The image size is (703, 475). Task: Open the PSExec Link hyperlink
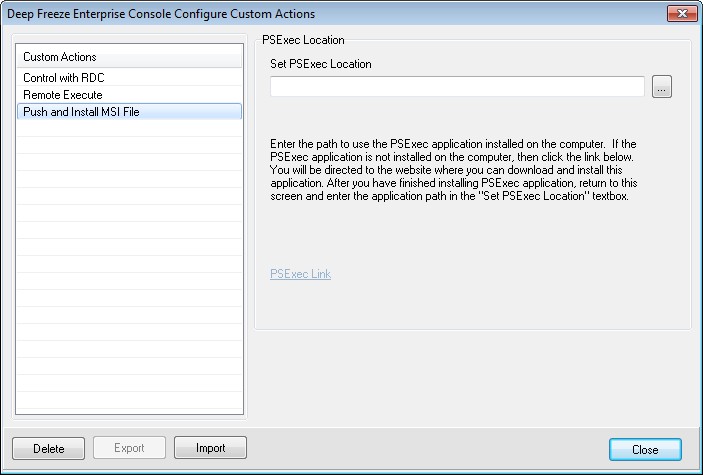[300, 274]
